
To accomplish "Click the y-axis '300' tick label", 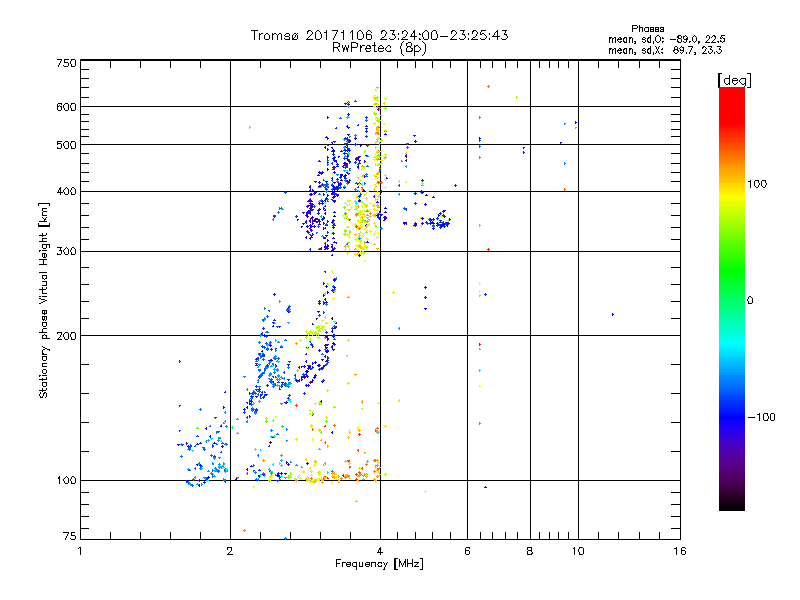I will [x=66, y=252].
